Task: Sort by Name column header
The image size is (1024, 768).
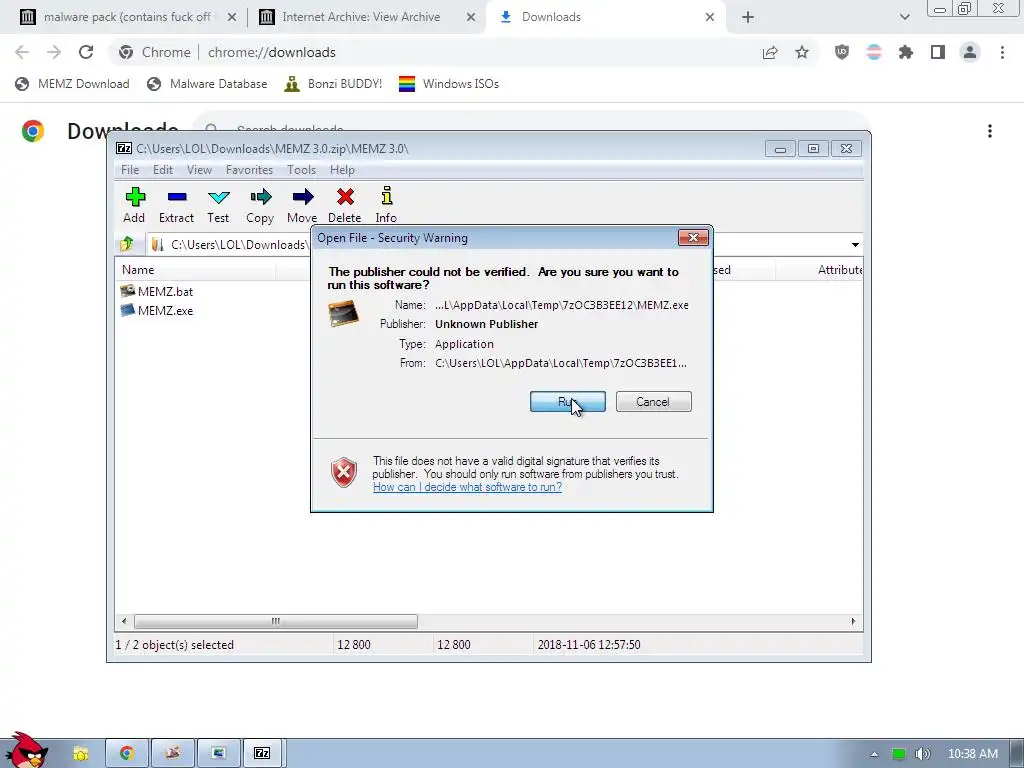Action: click(196, 270)
